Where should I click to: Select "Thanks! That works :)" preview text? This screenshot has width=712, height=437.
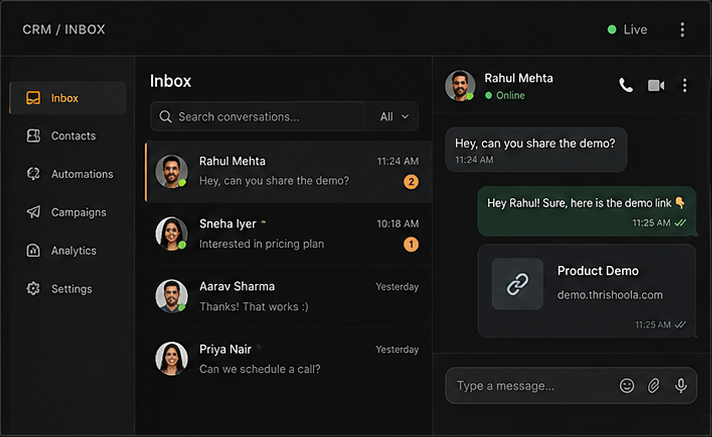(x=254, y=307)
